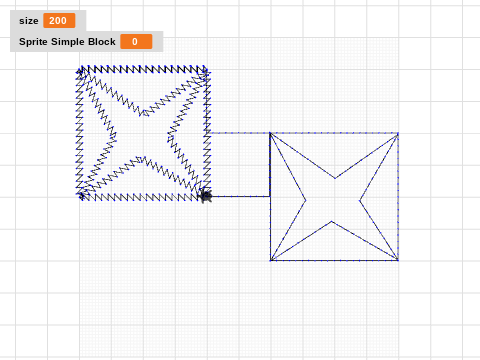The image size is (480, 360).
Task: Click the dotted horizontal line joining both squares
Action: click(x=239, y=133)
